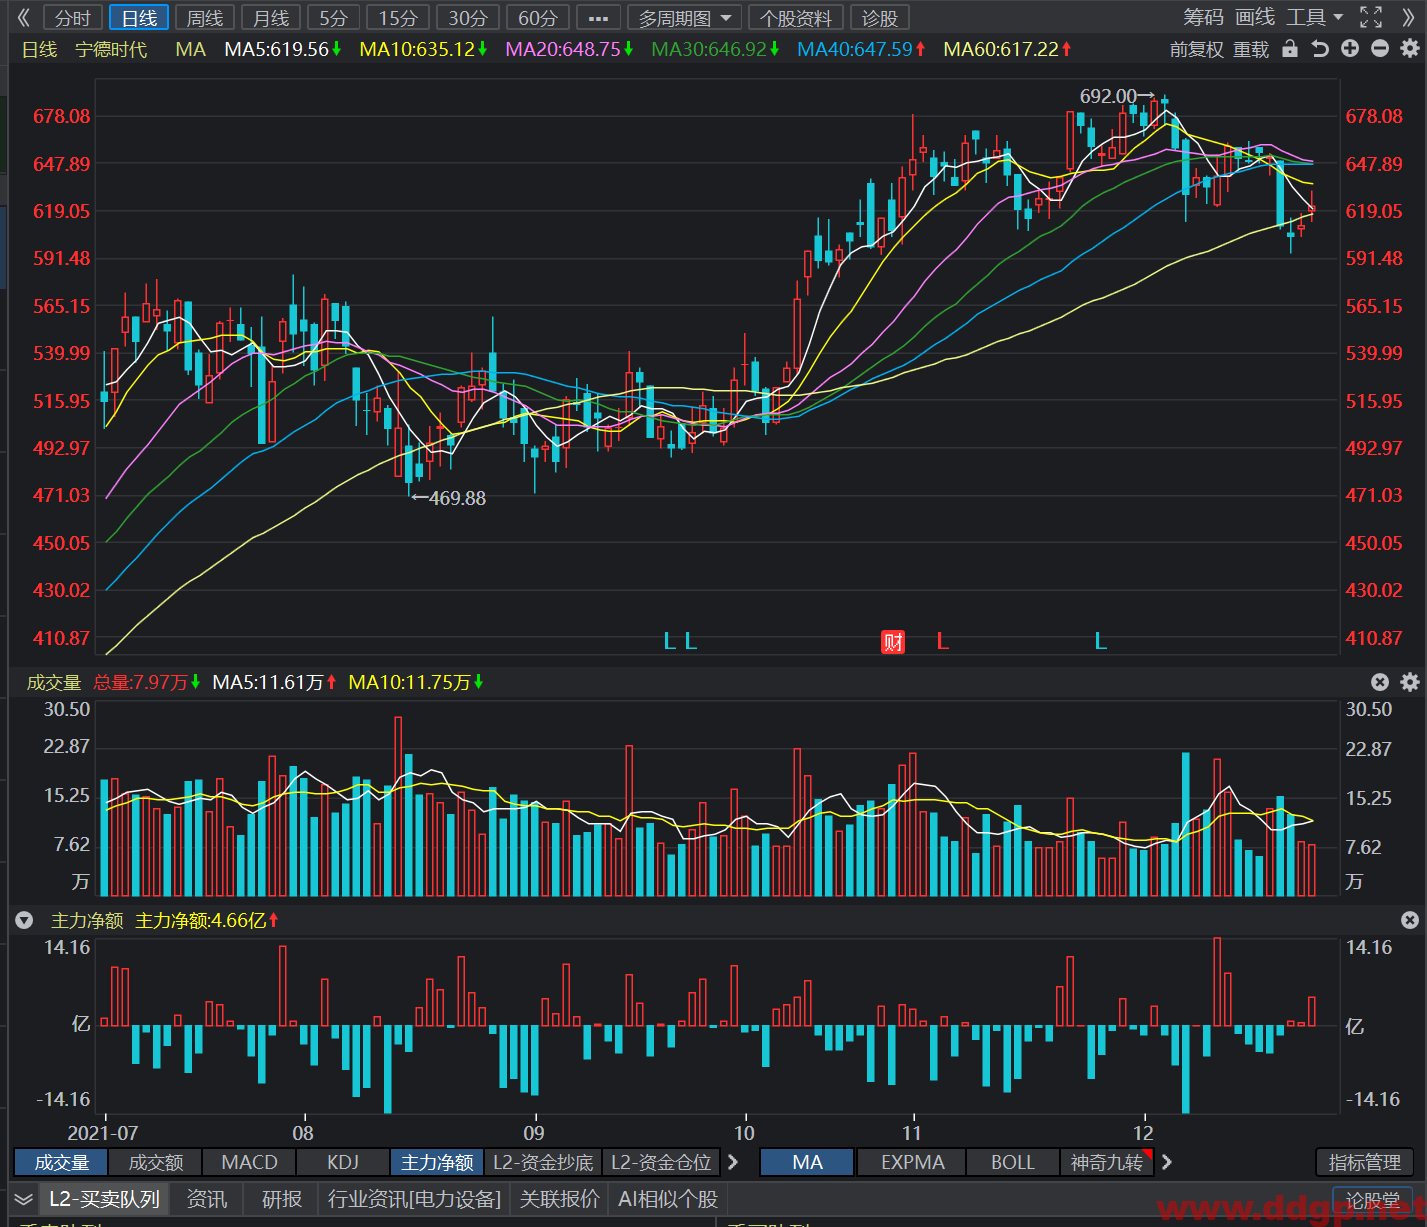The image size is (1427, 1227).
Task: Click the double-left-arrow collapse icon
Action: pyautogui.click(x=23, y=17)
